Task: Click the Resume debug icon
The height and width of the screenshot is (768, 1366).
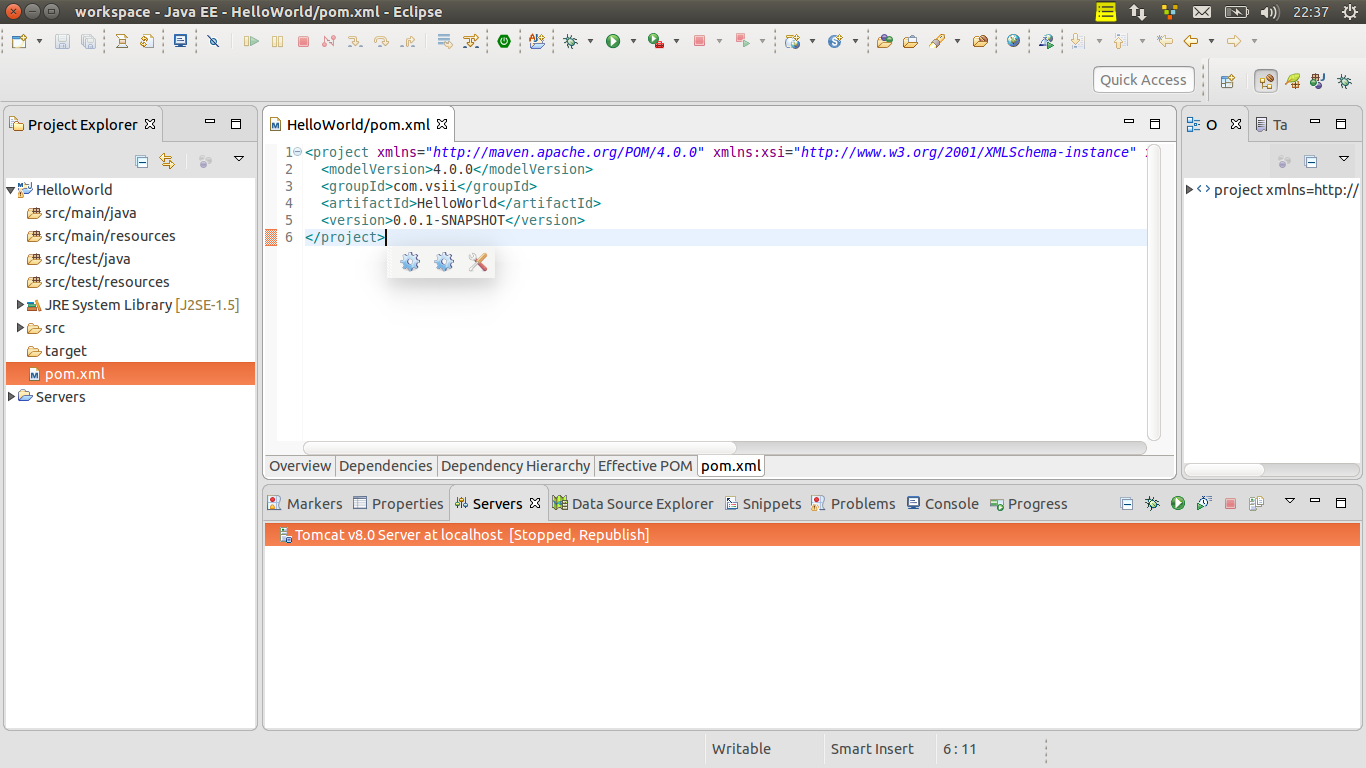Action: click(251, 41)
